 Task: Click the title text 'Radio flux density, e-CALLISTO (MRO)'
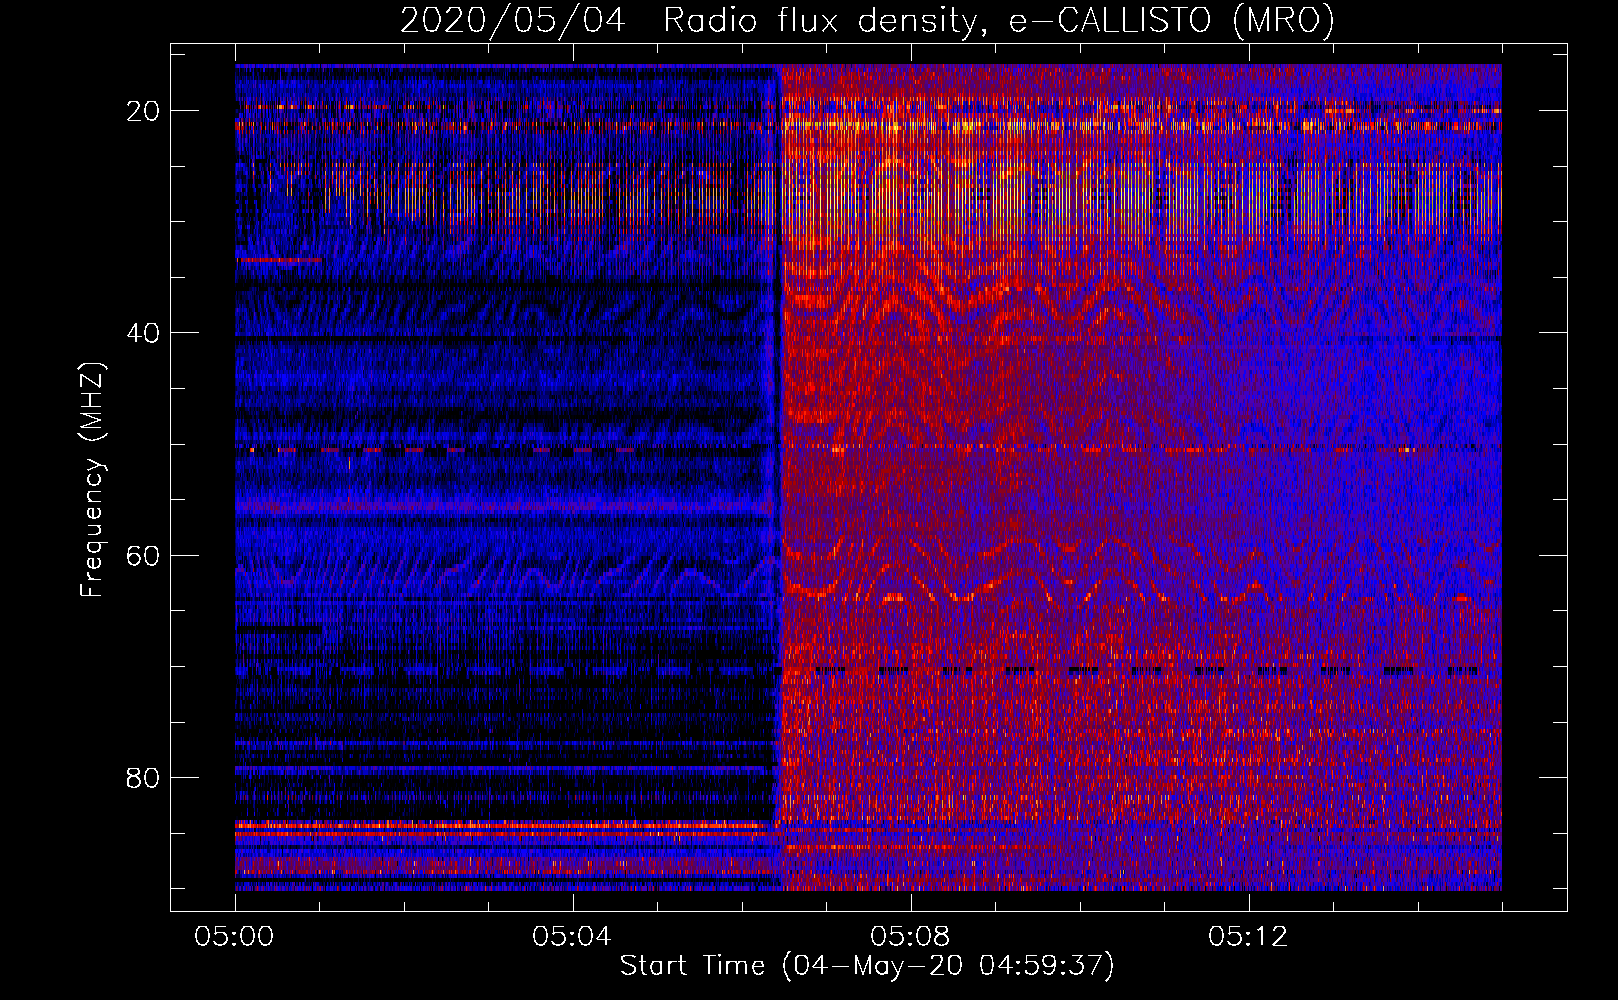tap(998, 20)
